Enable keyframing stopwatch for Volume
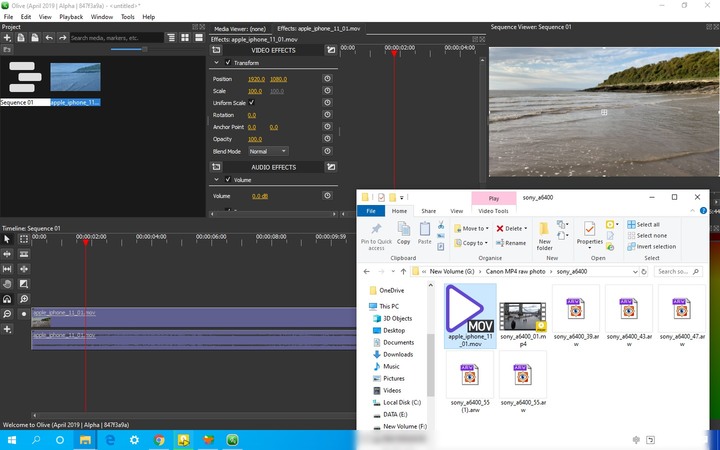The width and height of the screenshot is (720, 450). pyautogui.click(x=327, y=196)
